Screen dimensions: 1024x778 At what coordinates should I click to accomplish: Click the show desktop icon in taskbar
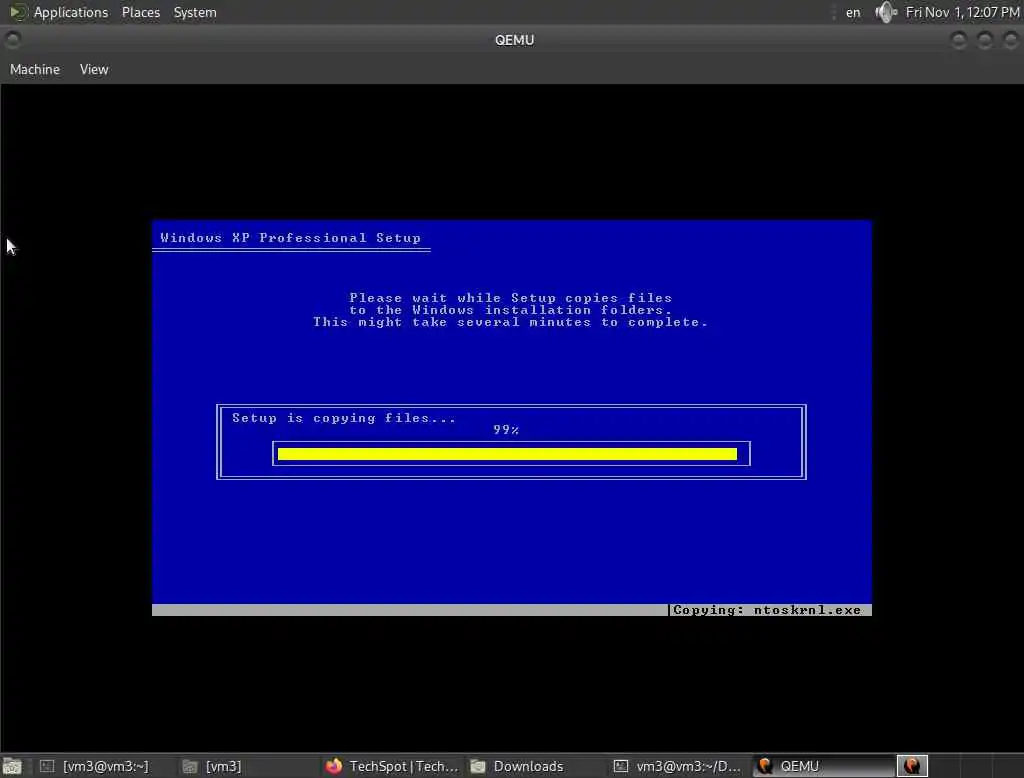point(12,766)
